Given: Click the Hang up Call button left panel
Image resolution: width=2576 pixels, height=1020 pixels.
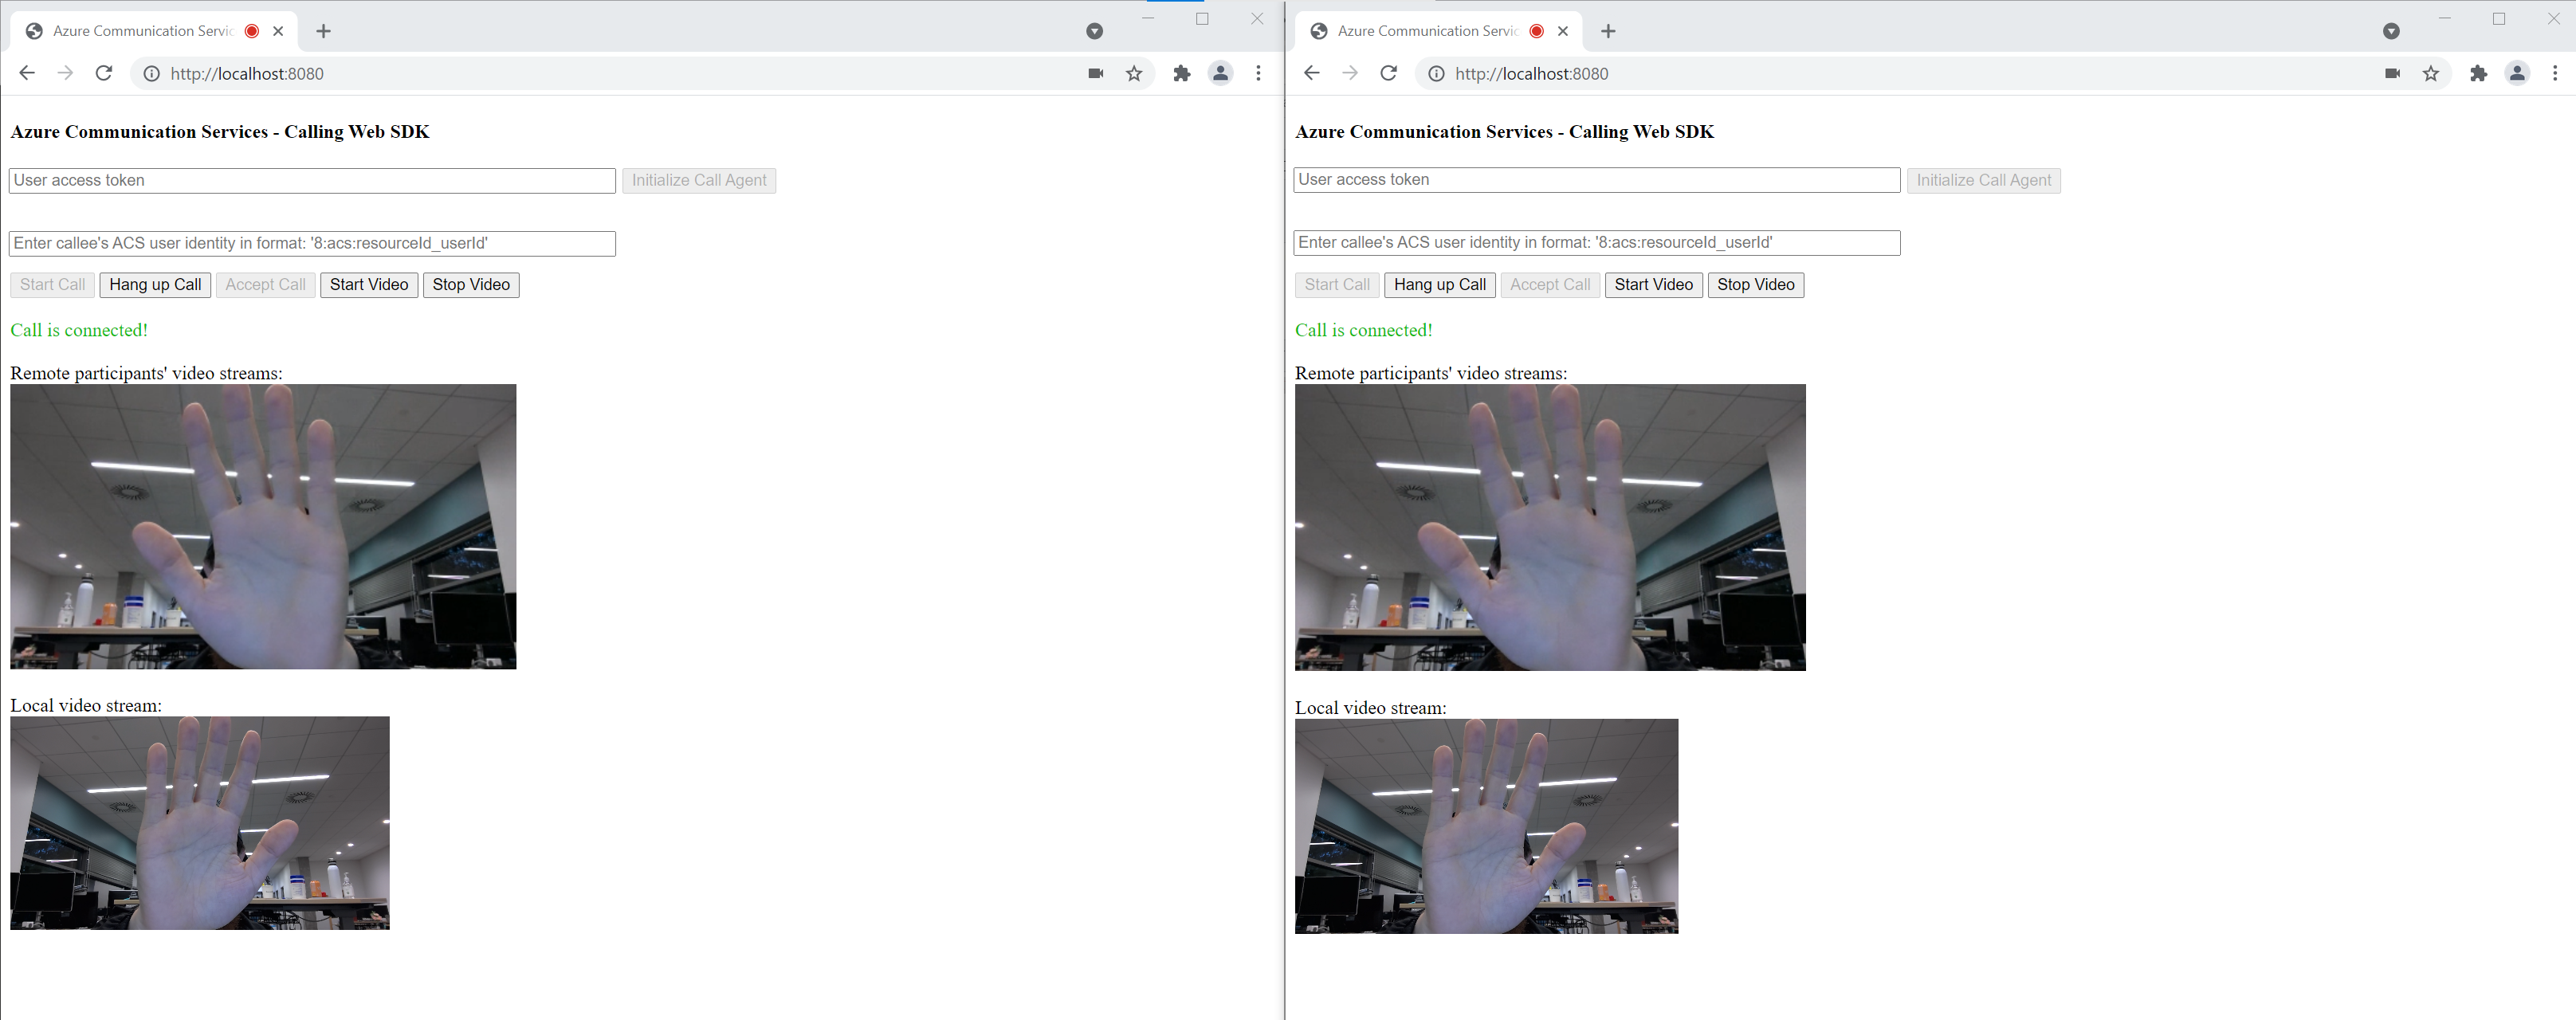Looking at the screenshot, I should click(155, 284).
